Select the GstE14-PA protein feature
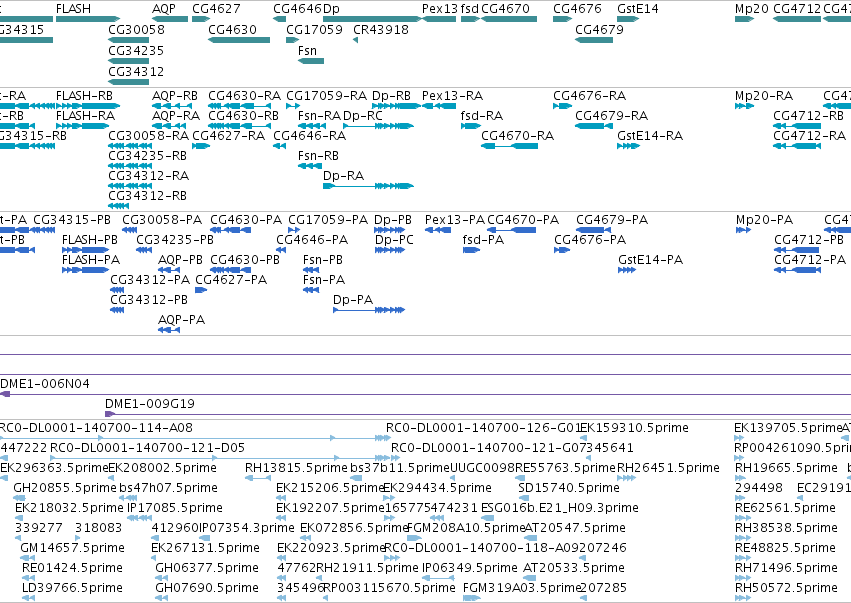 627,270
